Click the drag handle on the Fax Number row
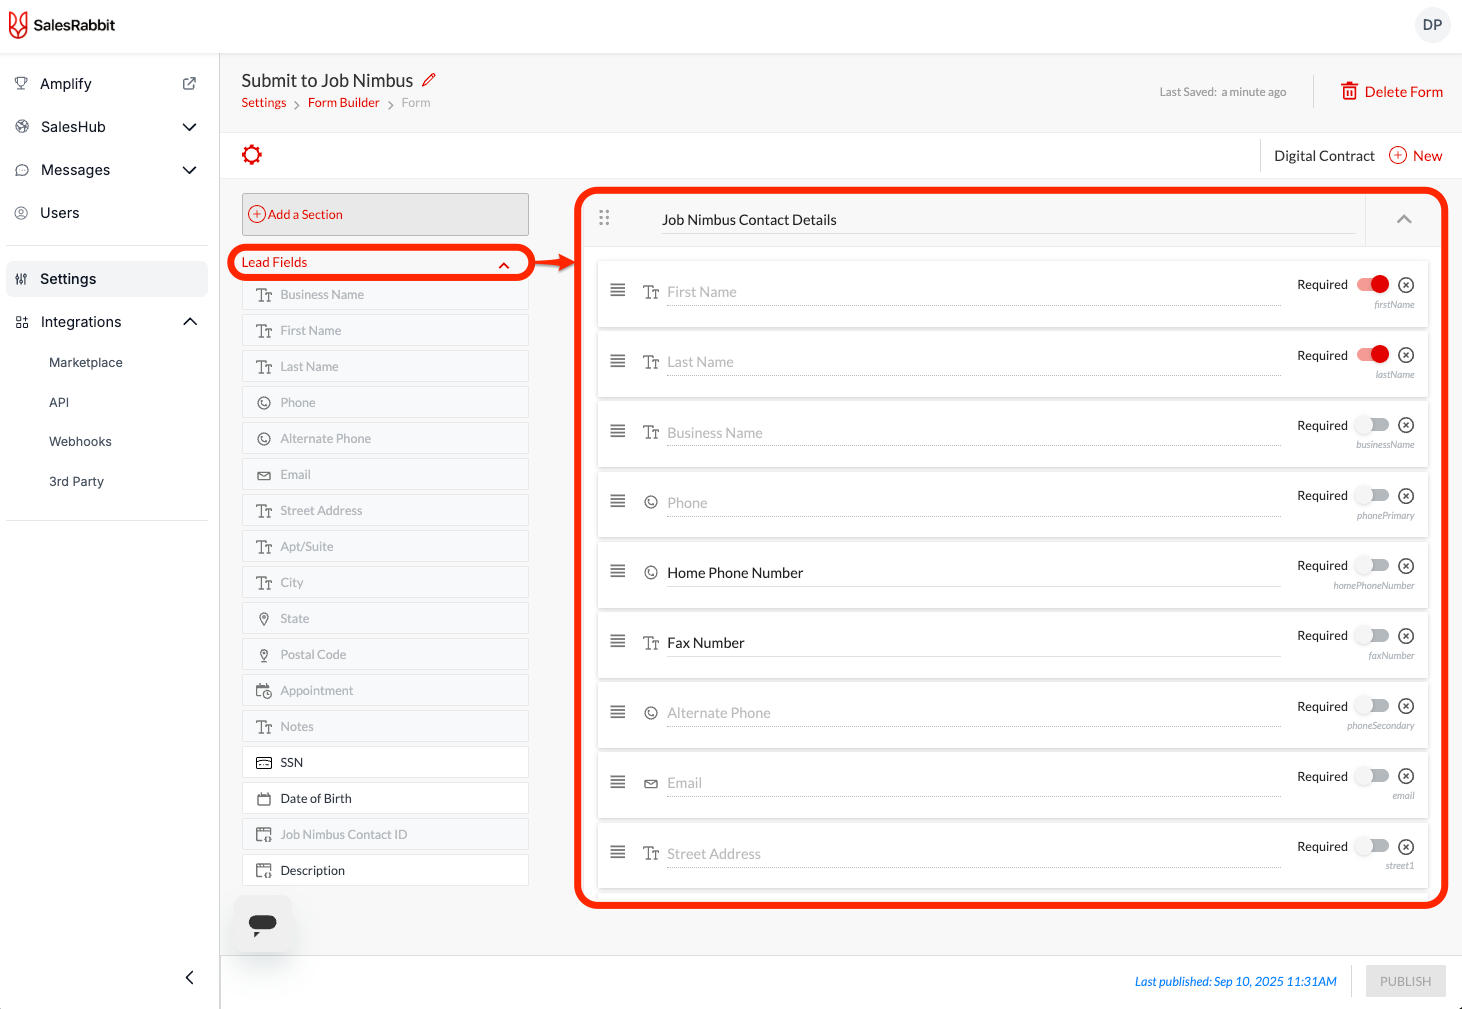 coord(618,641)
